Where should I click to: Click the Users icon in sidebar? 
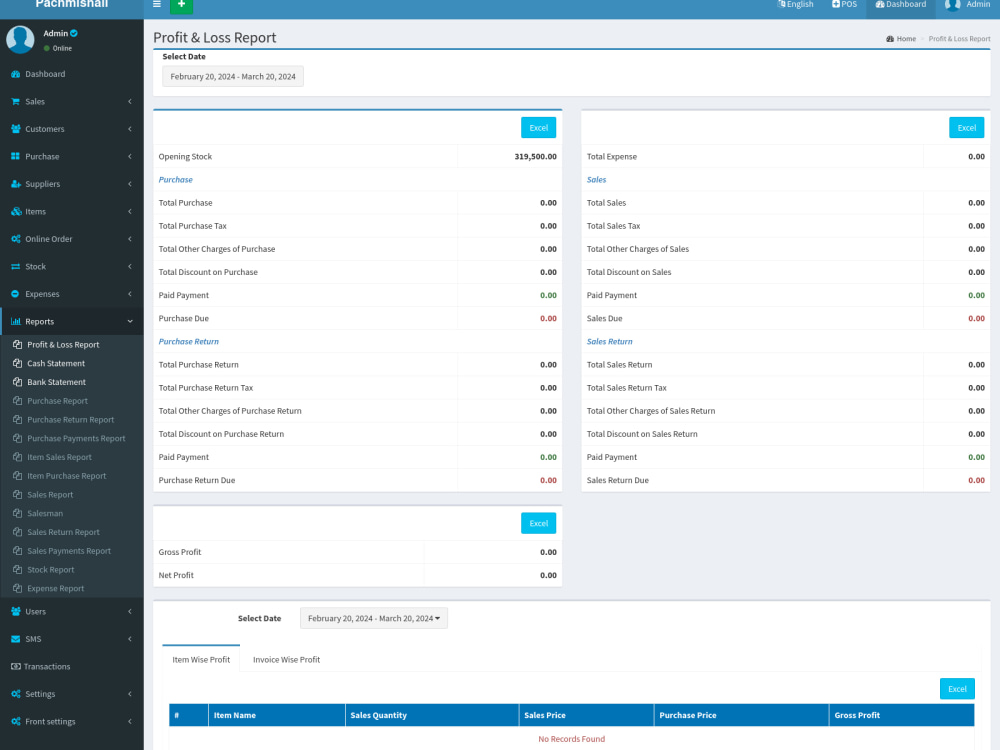[x=16, y=611]
